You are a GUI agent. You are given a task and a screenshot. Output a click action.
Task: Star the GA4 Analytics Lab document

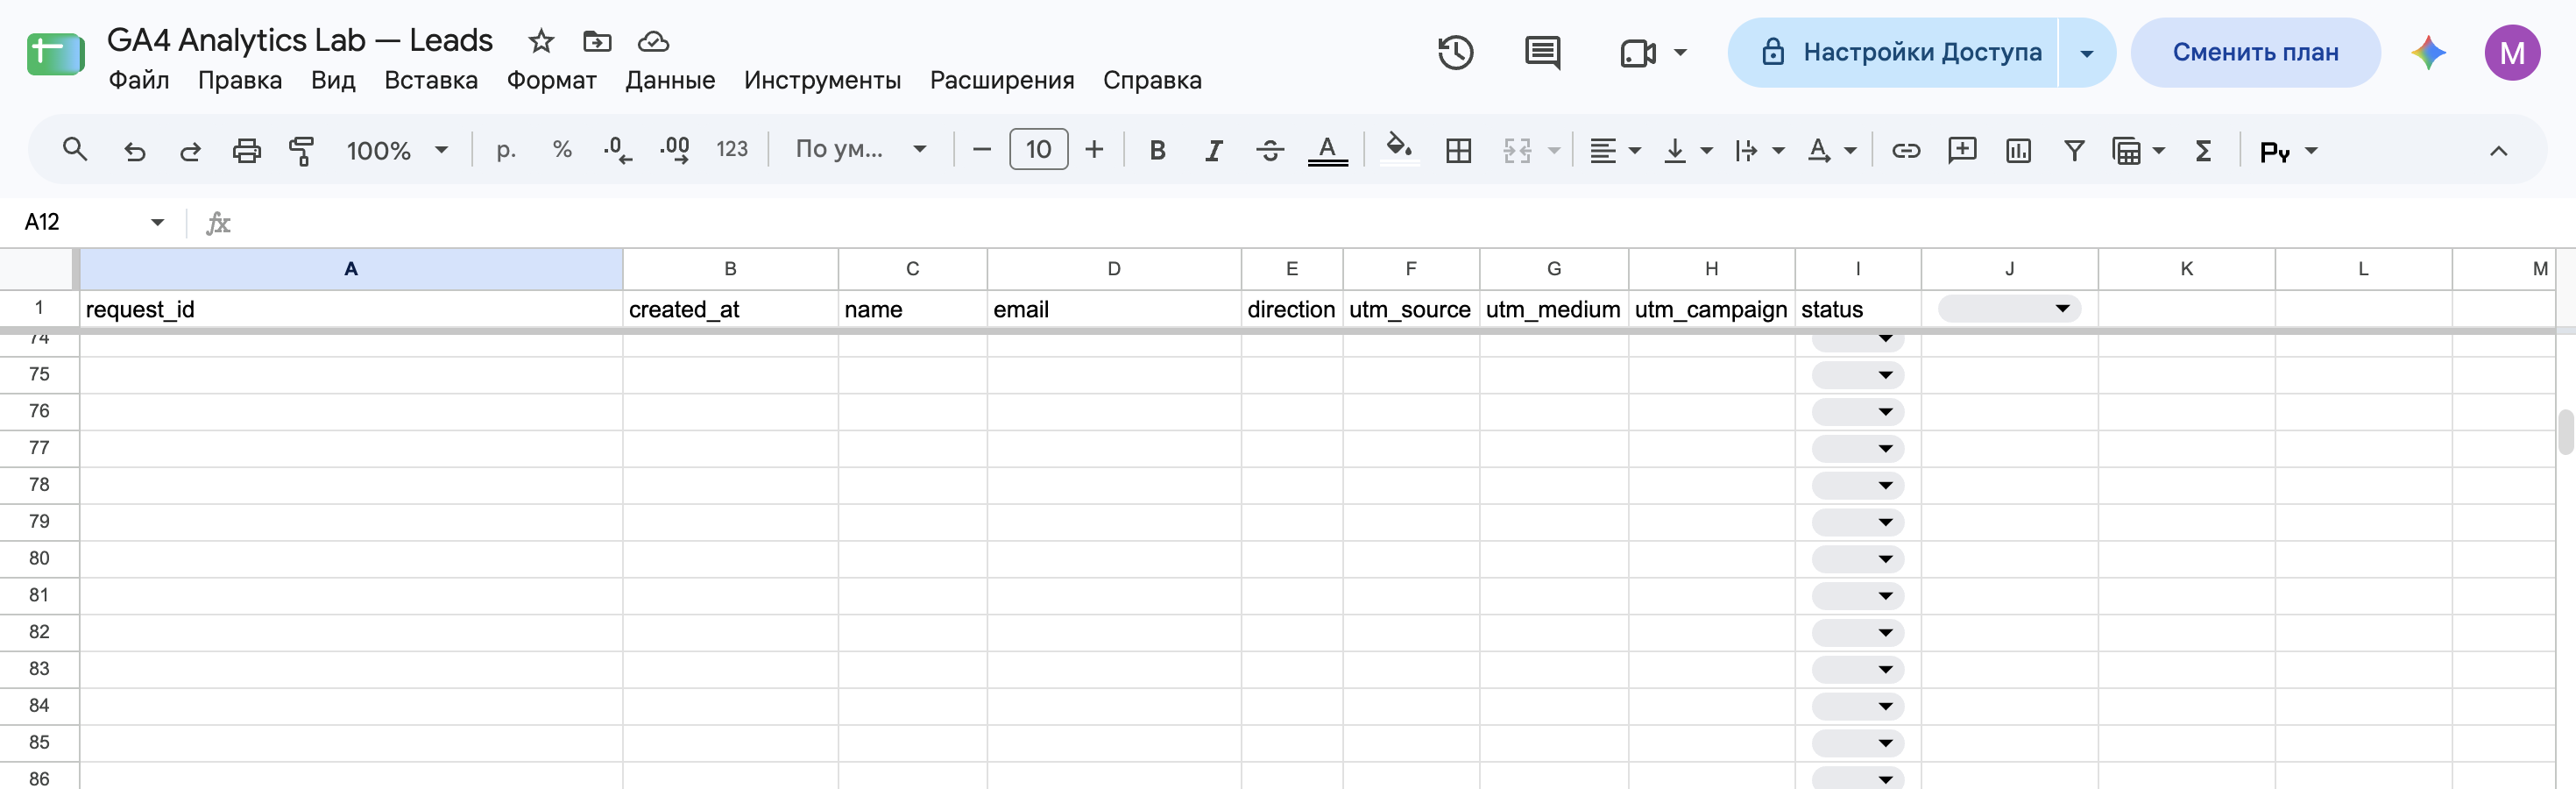[541, 41]
